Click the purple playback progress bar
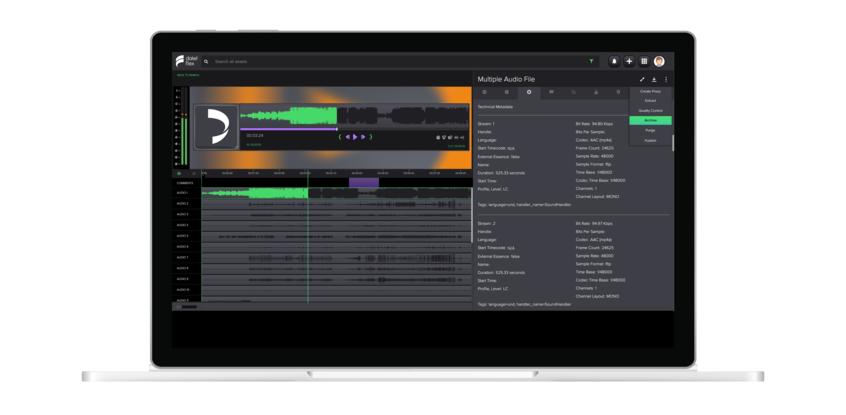This screenshot has height=415, width=846. [289, 129]
